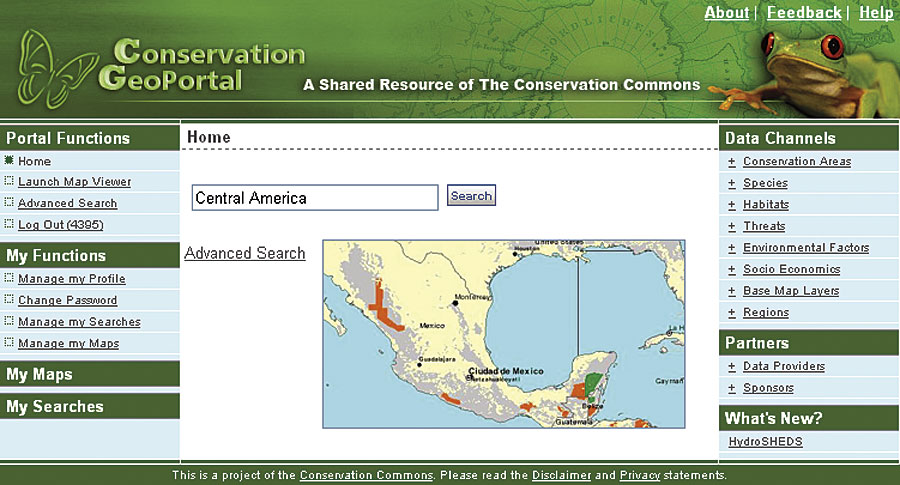
Task: Click the bullet icon beside Change Password
Action: pyautogui.click(x=9, y=299)
